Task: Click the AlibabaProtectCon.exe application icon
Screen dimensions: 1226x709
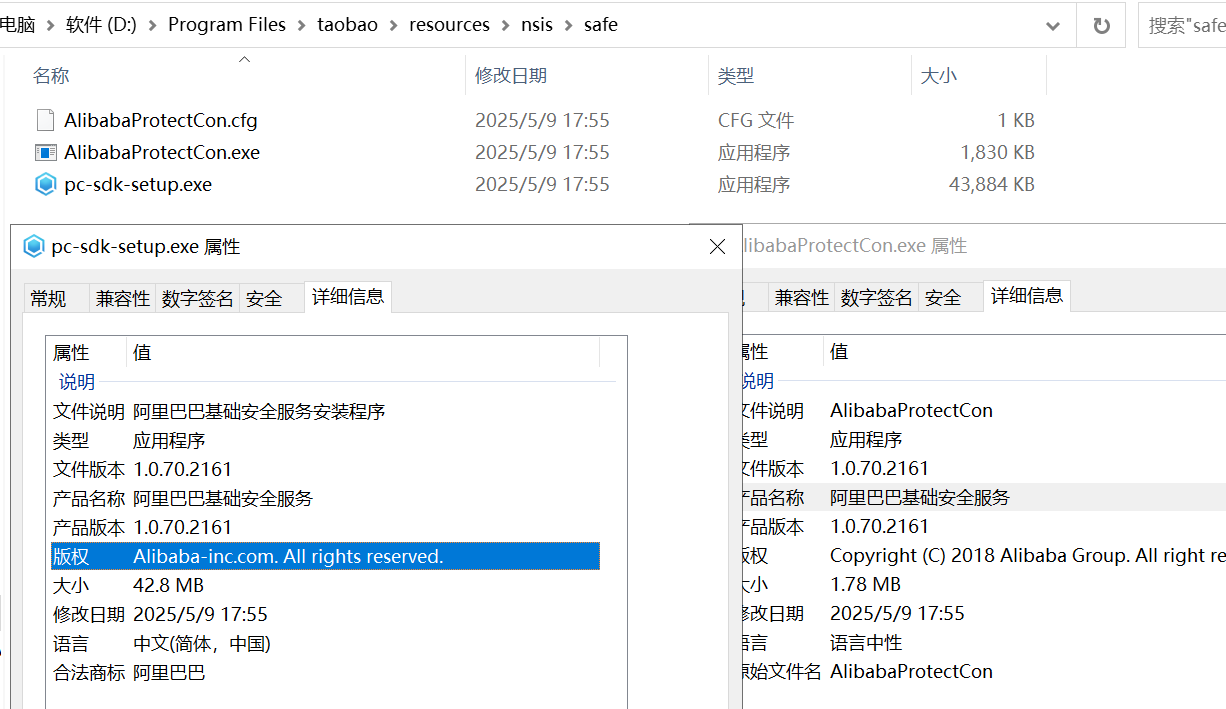Action: pos(44,152)
